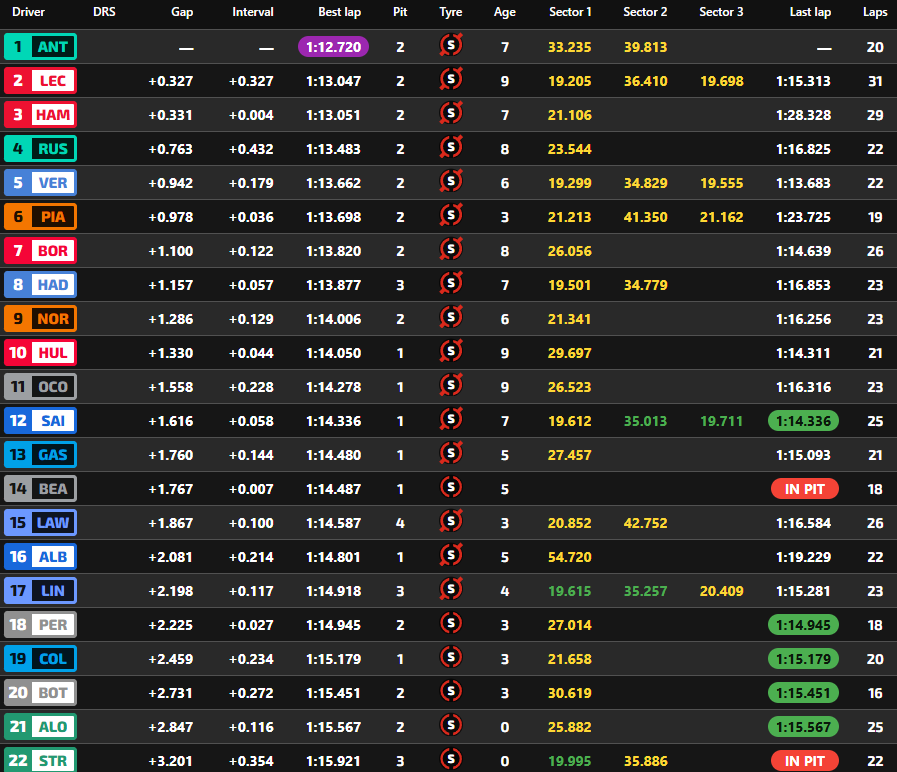Screen dimensions: 897x772
Task: Click the Sector 3 column header
Action: tap(721, 12)
